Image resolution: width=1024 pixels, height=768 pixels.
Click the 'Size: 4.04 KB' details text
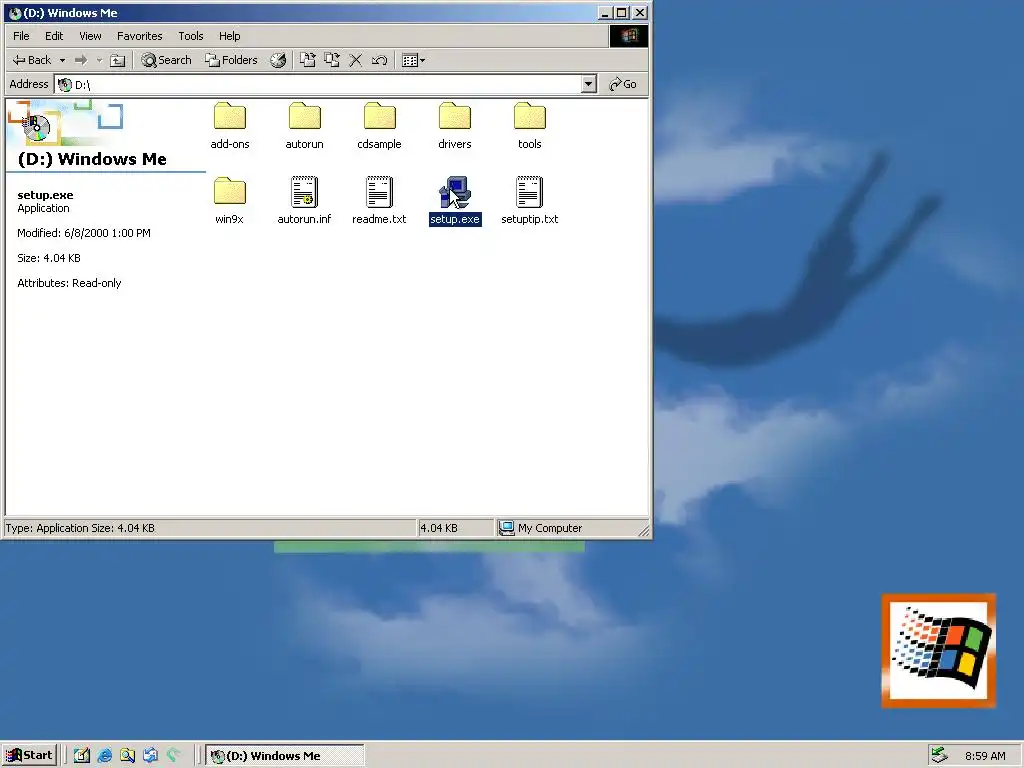click(49, 258)
